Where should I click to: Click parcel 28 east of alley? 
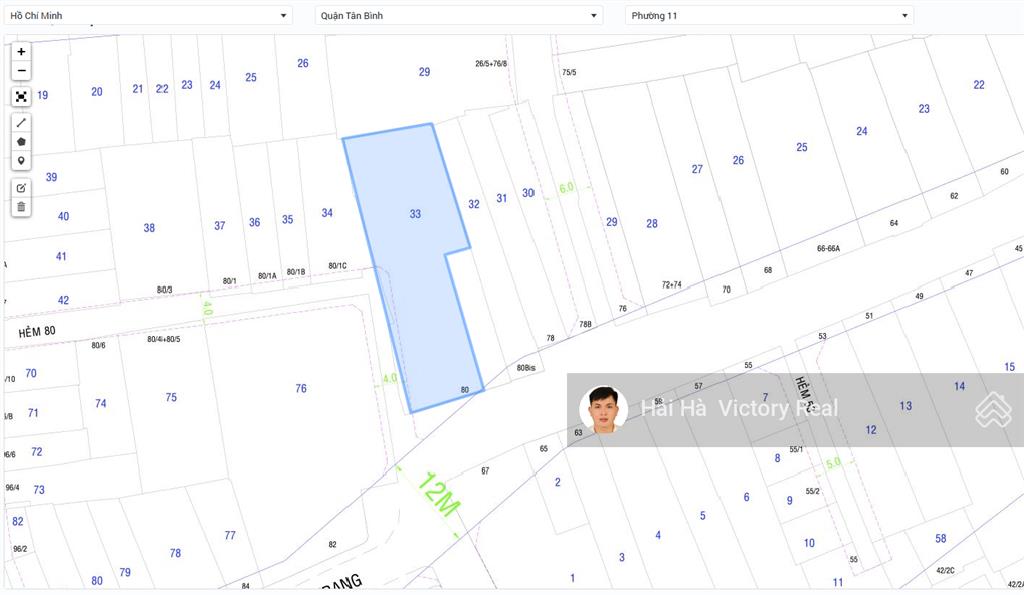(652, 223)
